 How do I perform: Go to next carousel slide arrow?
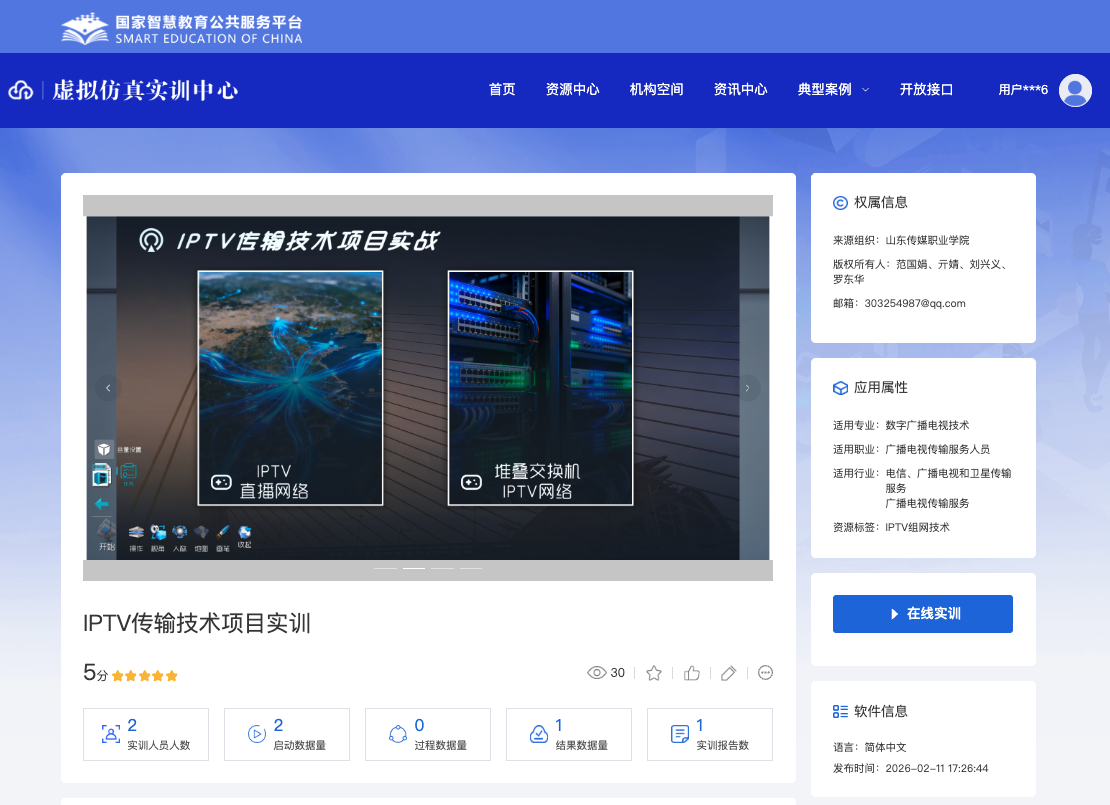click(x=747, y=388)
